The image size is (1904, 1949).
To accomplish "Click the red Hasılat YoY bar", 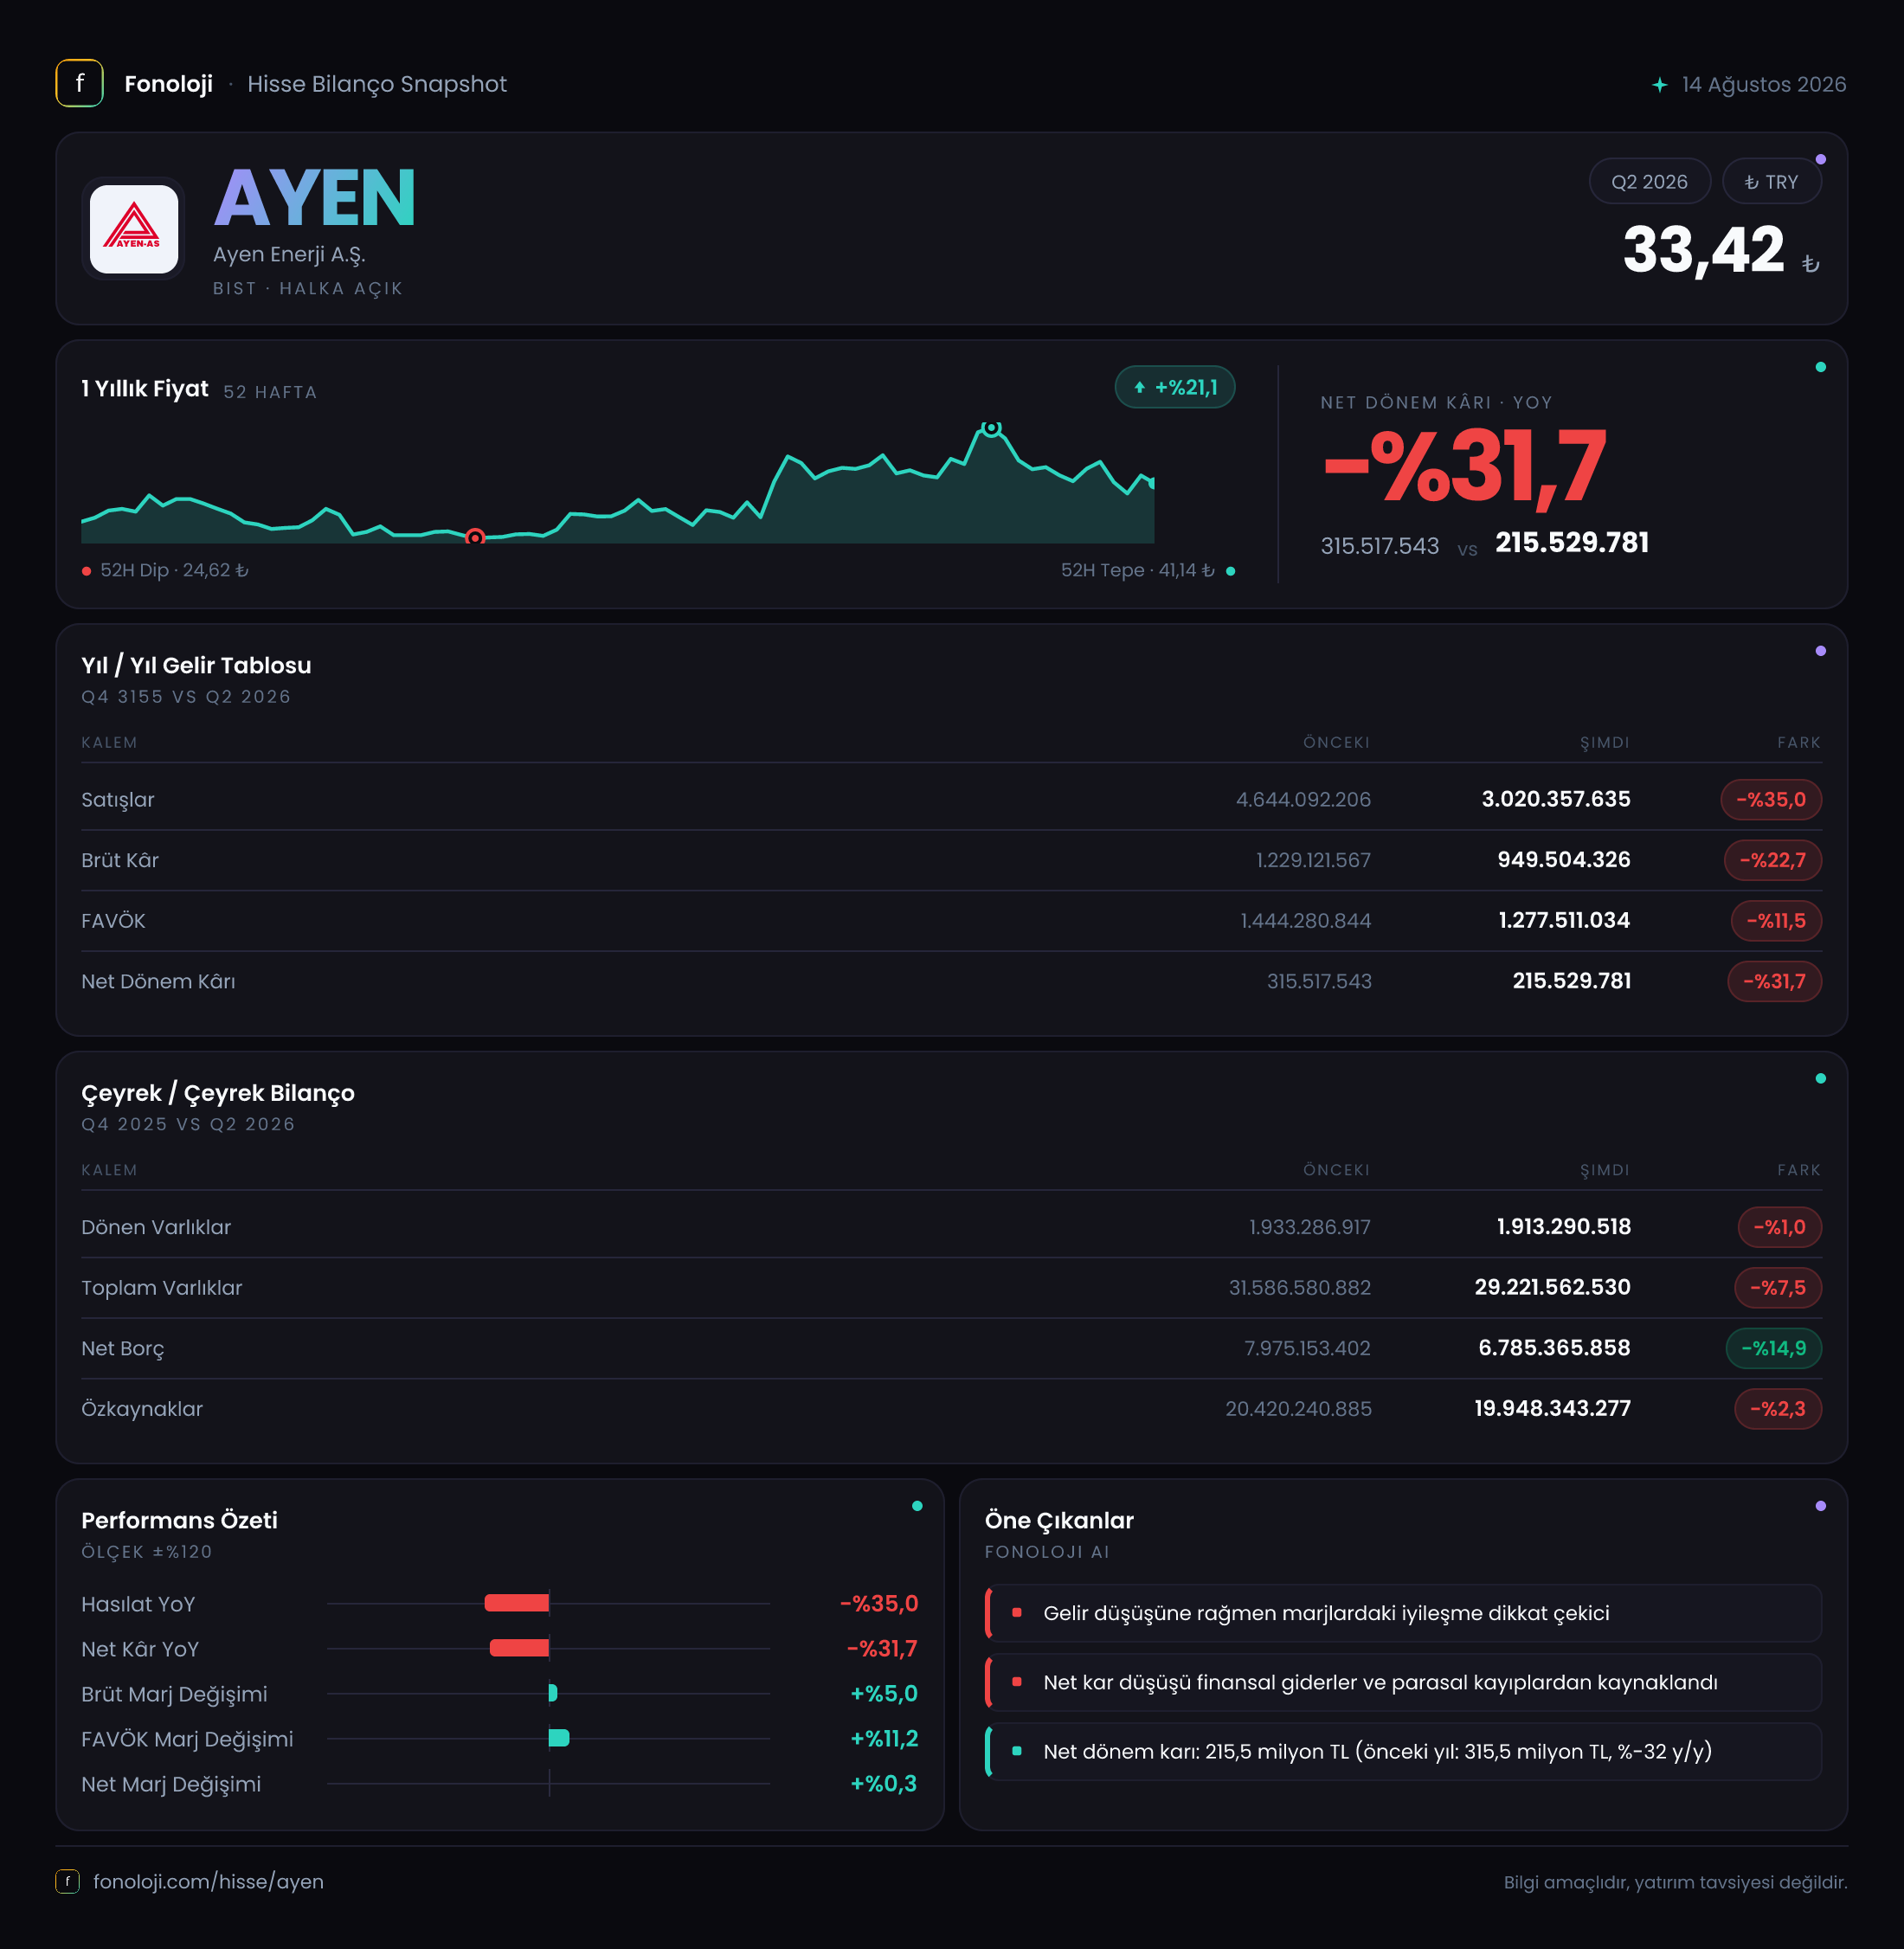I will 516,1603.
